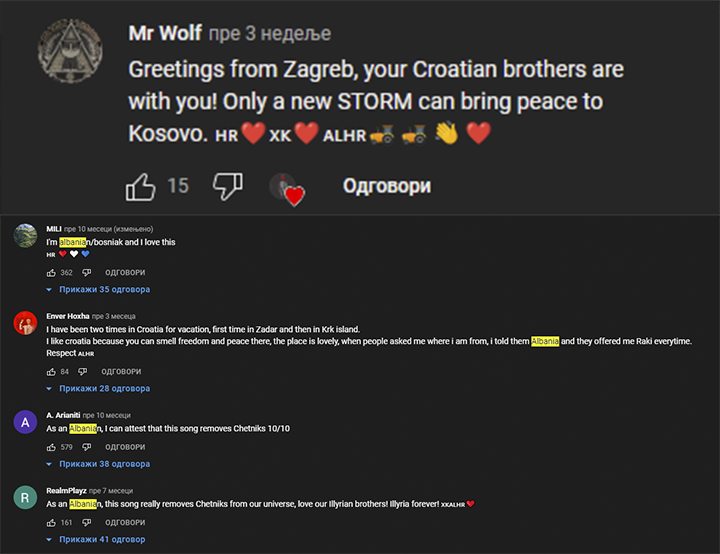Dislike Enver Hoxha's comment
Screen dimensions: 720x554
(x=83, y=372)
